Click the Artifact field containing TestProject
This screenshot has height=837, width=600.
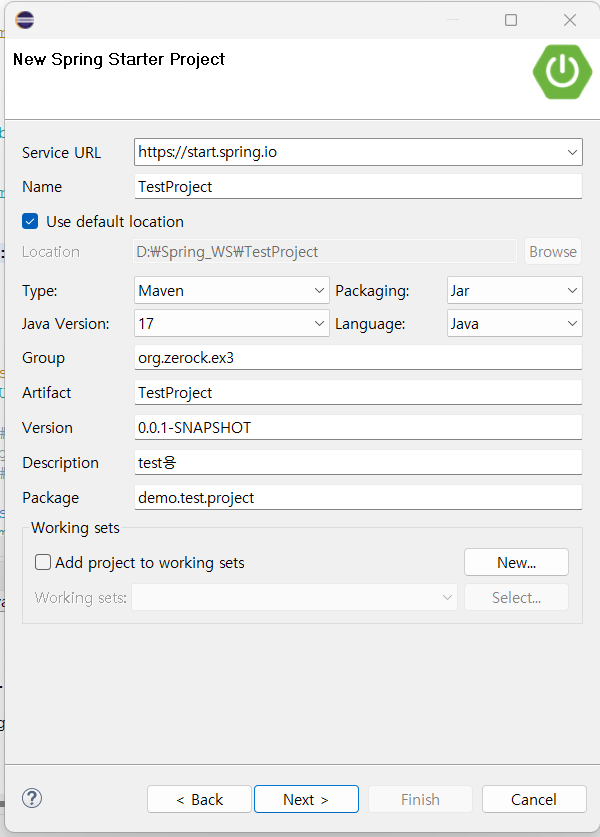click(x=358, y=392)
